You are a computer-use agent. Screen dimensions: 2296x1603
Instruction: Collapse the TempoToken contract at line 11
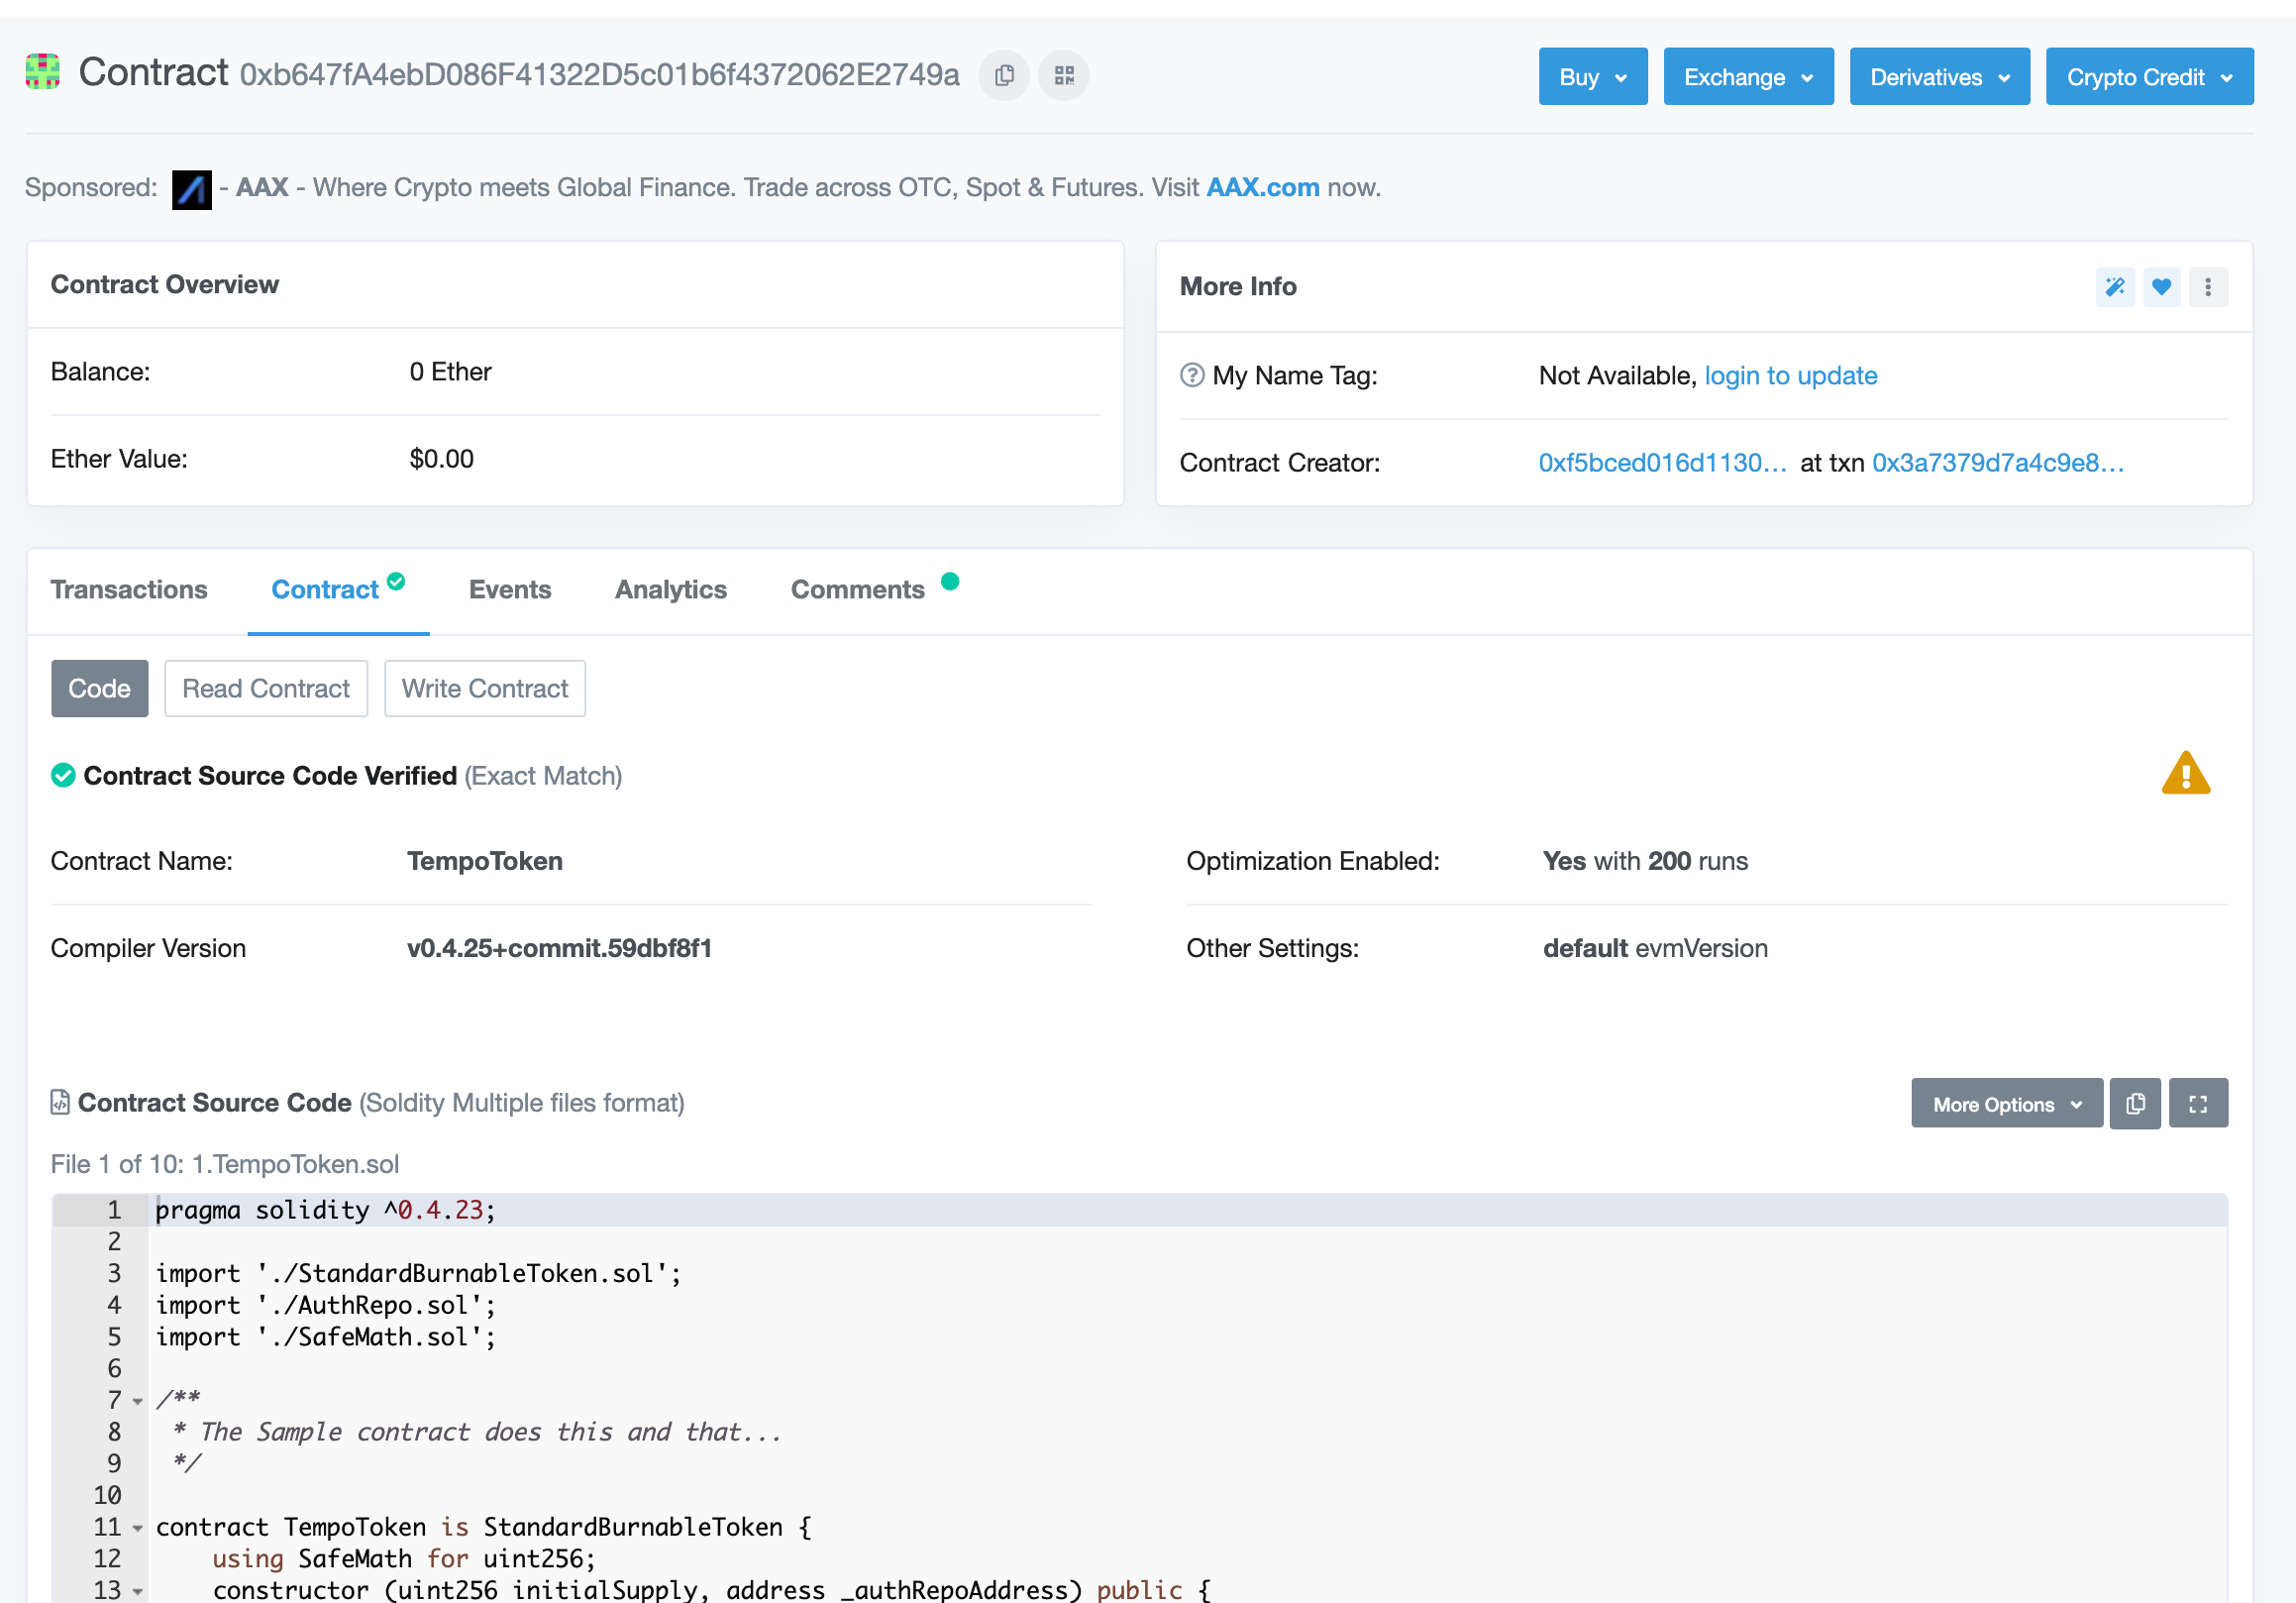point(138,1527)
